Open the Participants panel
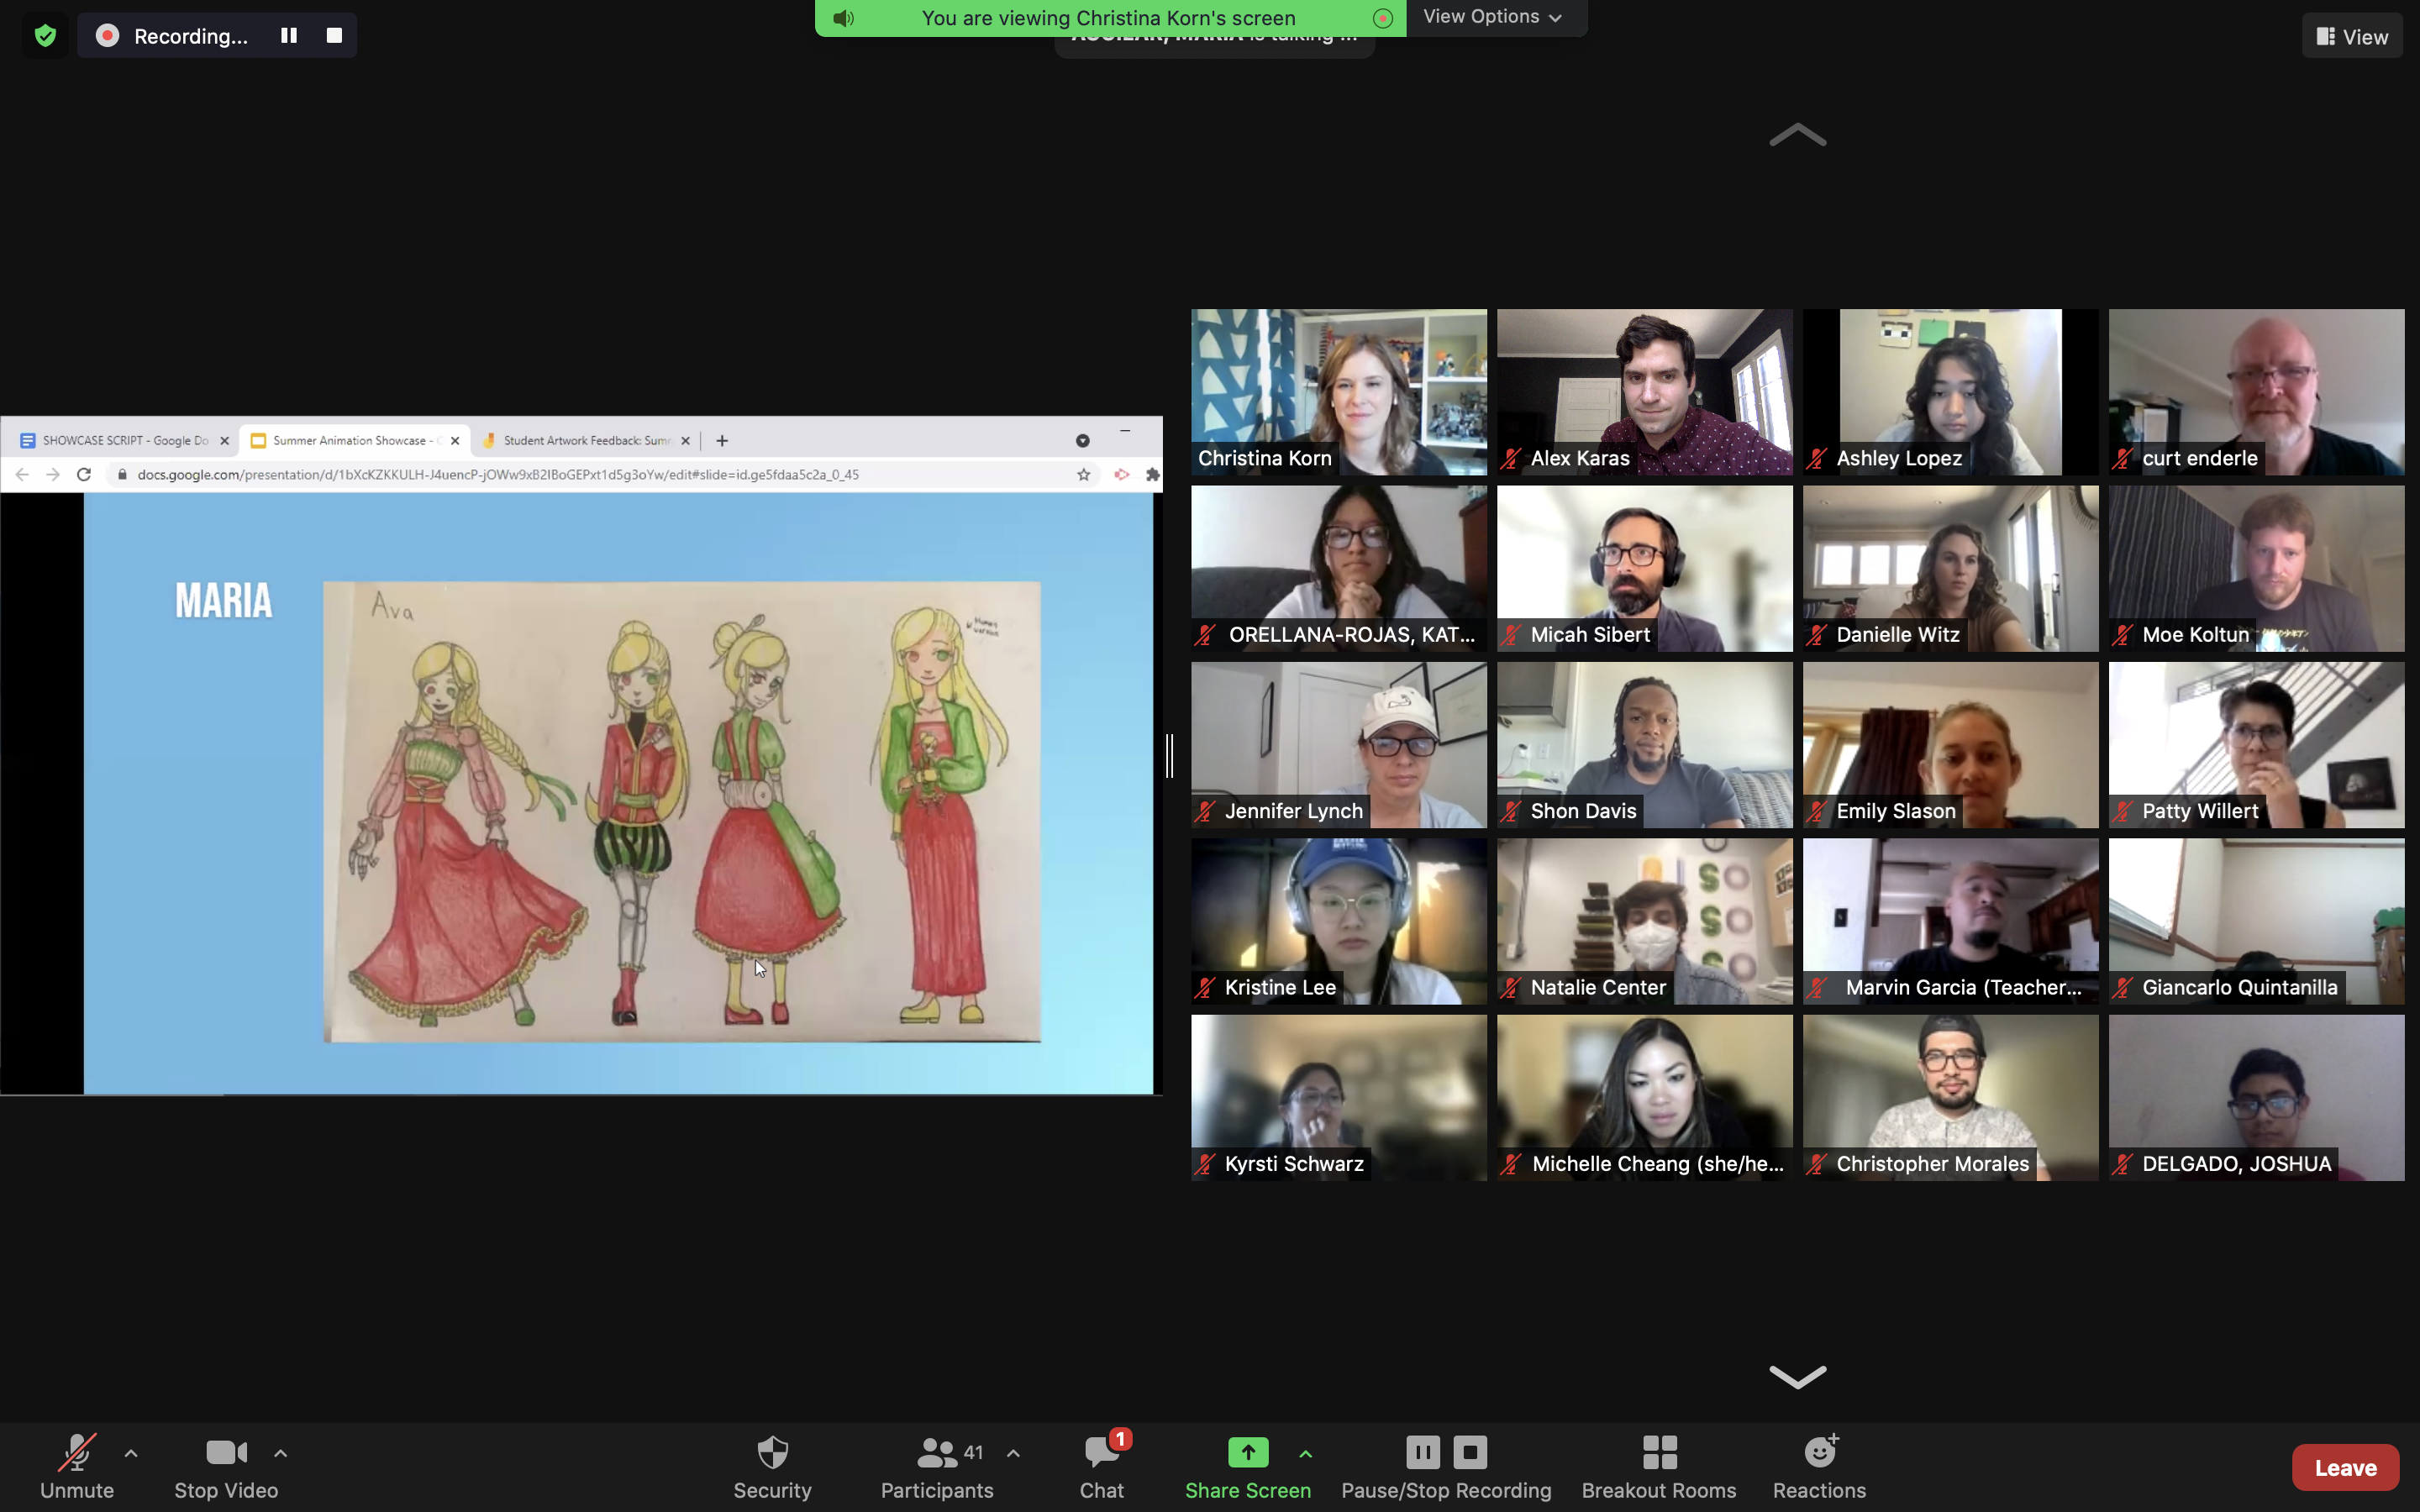Image resolution: width=2420 pixels, height=1512 pixels. [x=936, y=1466]
